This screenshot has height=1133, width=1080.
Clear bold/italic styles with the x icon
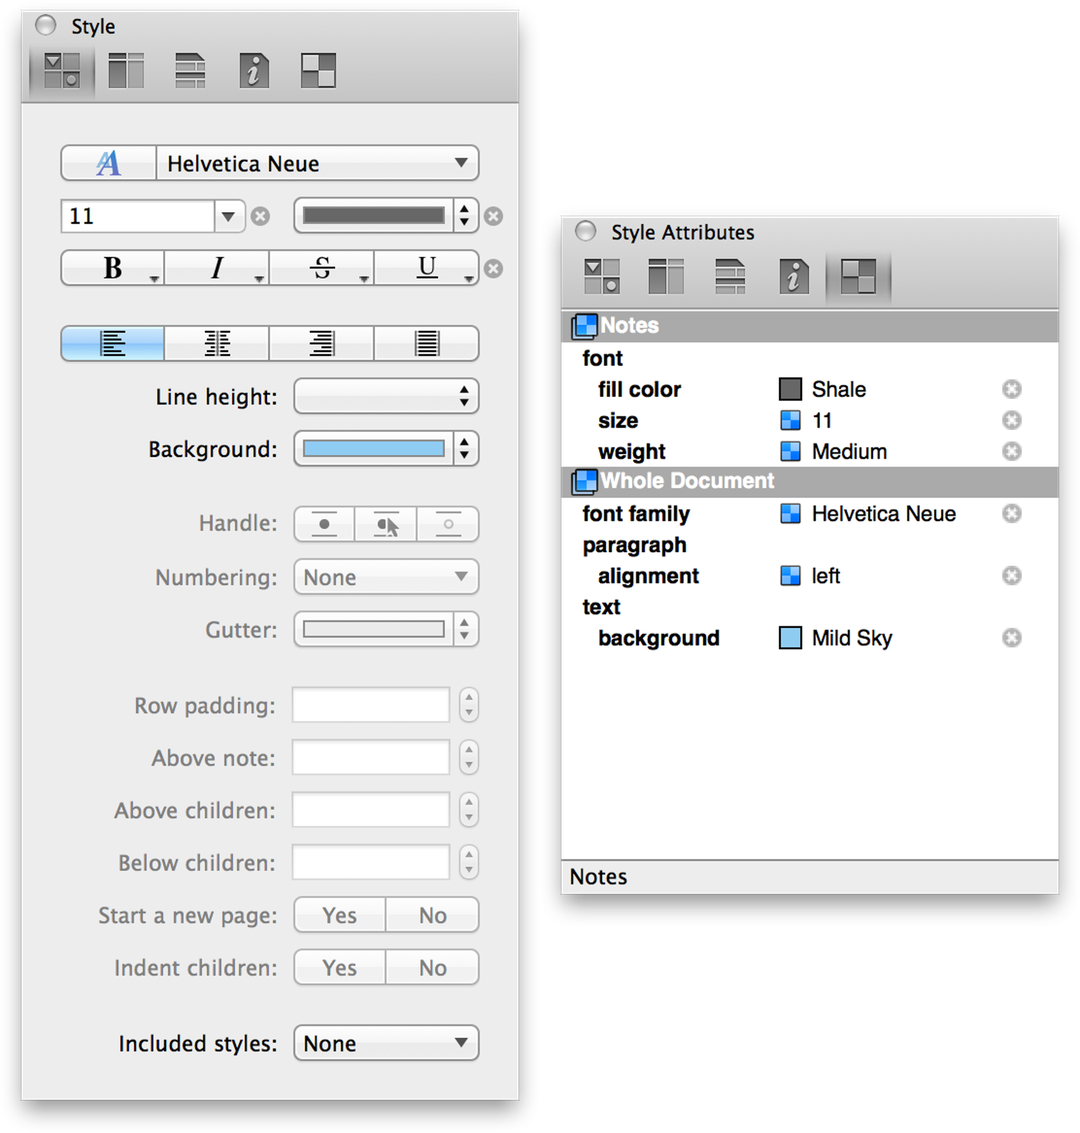493,269
